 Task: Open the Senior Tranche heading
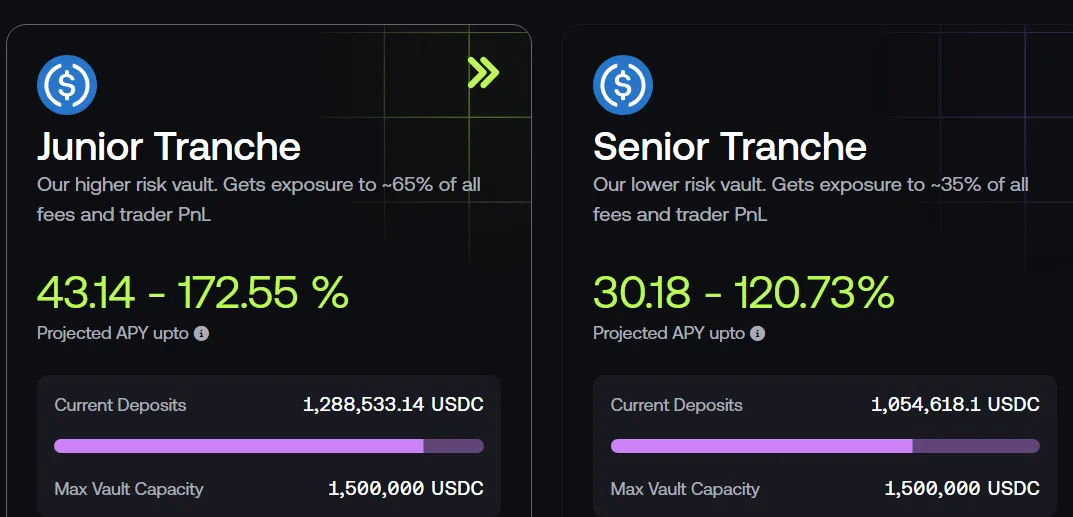tap(729, 146)
